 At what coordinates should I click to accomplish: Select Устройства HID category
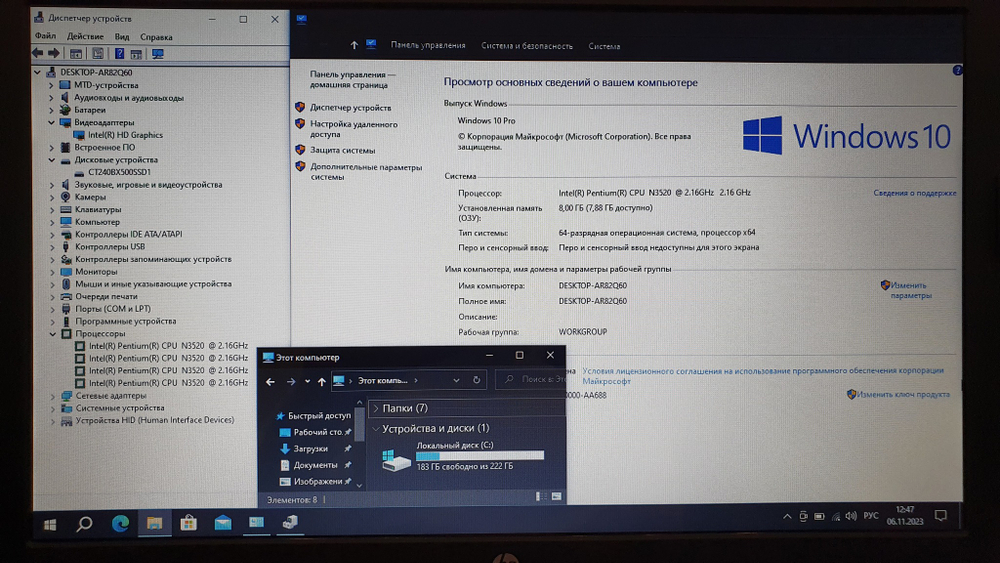(155, 420)
